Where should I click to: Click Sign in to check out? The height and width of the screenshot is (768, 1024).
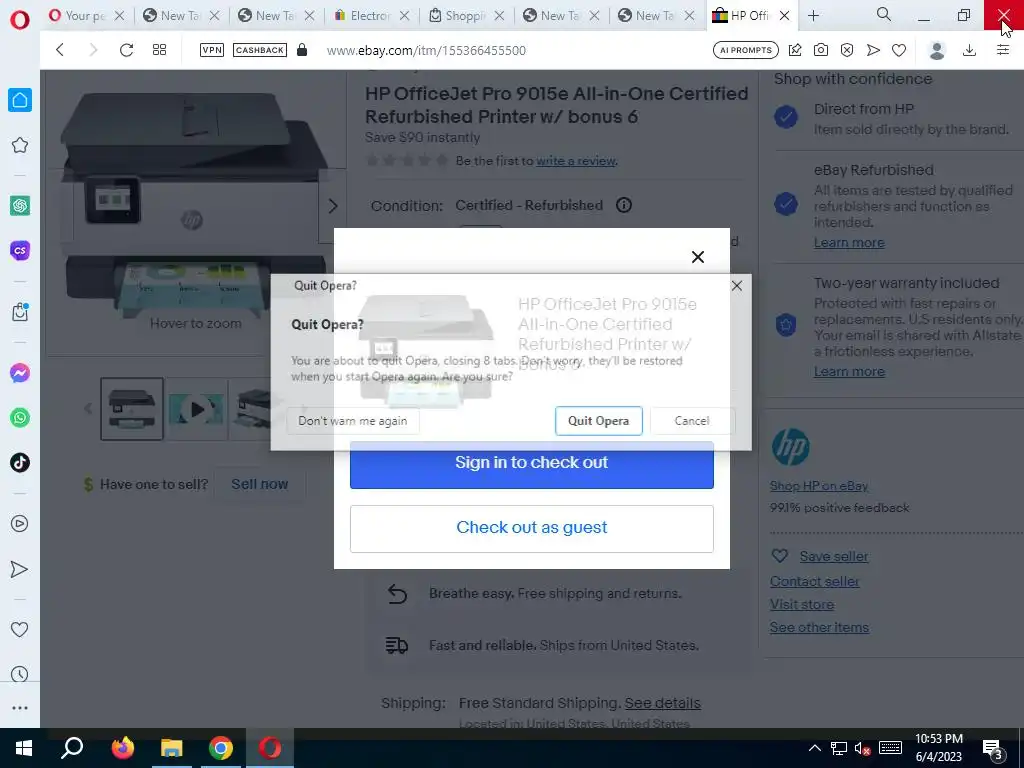point(532,465)
